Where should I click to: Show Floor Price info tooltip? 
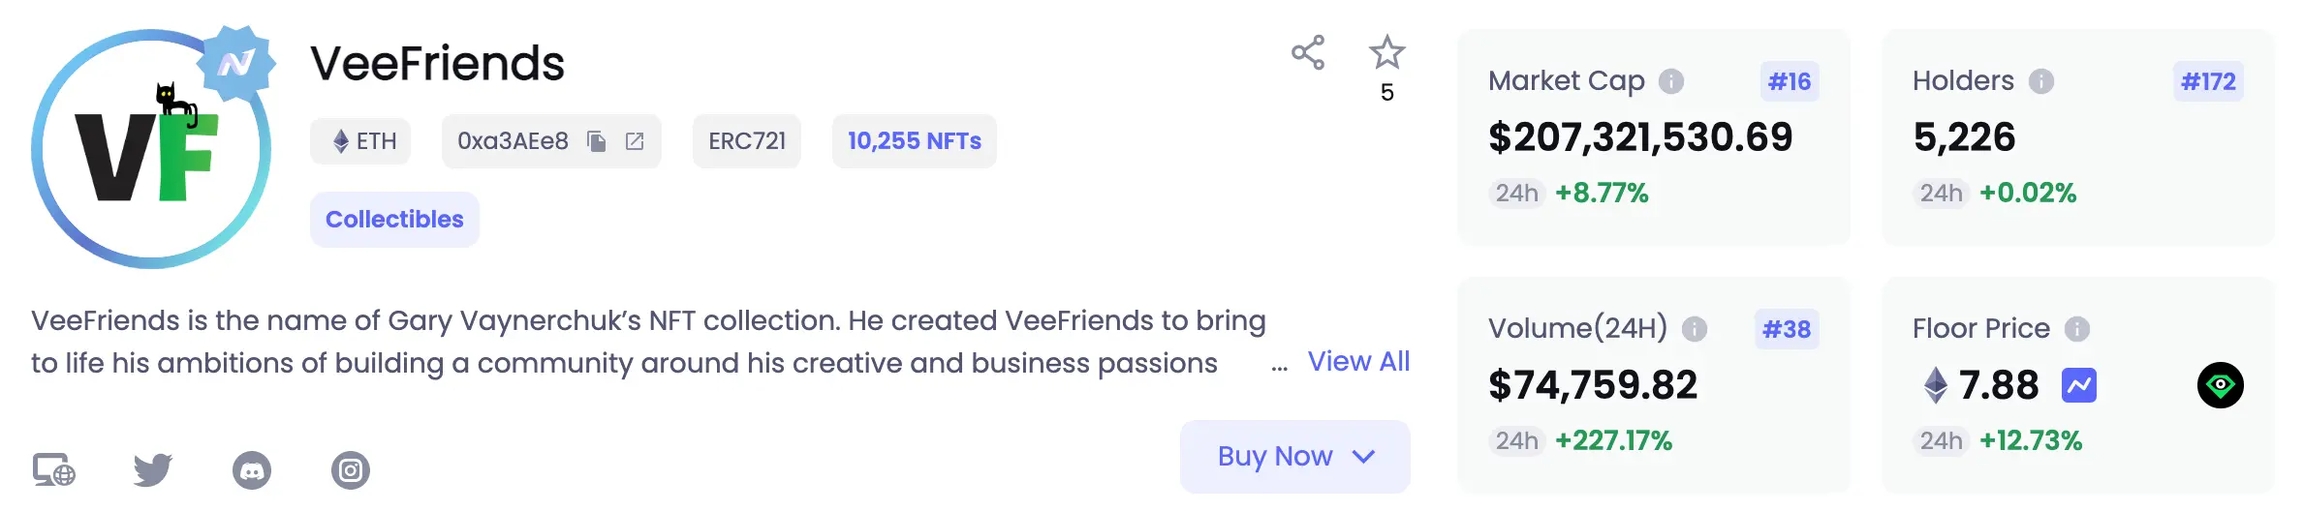pos(2077,329)
